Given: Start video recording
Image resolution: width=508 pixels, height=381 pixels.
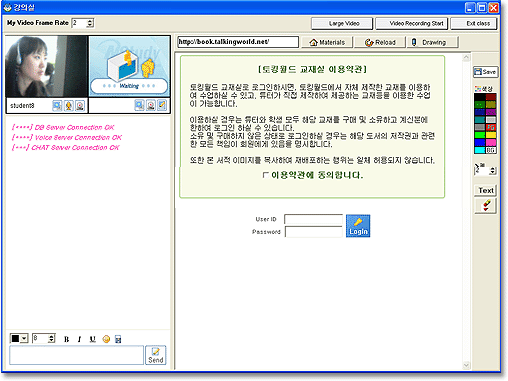Looking at the screenshot, I should 412,23.
